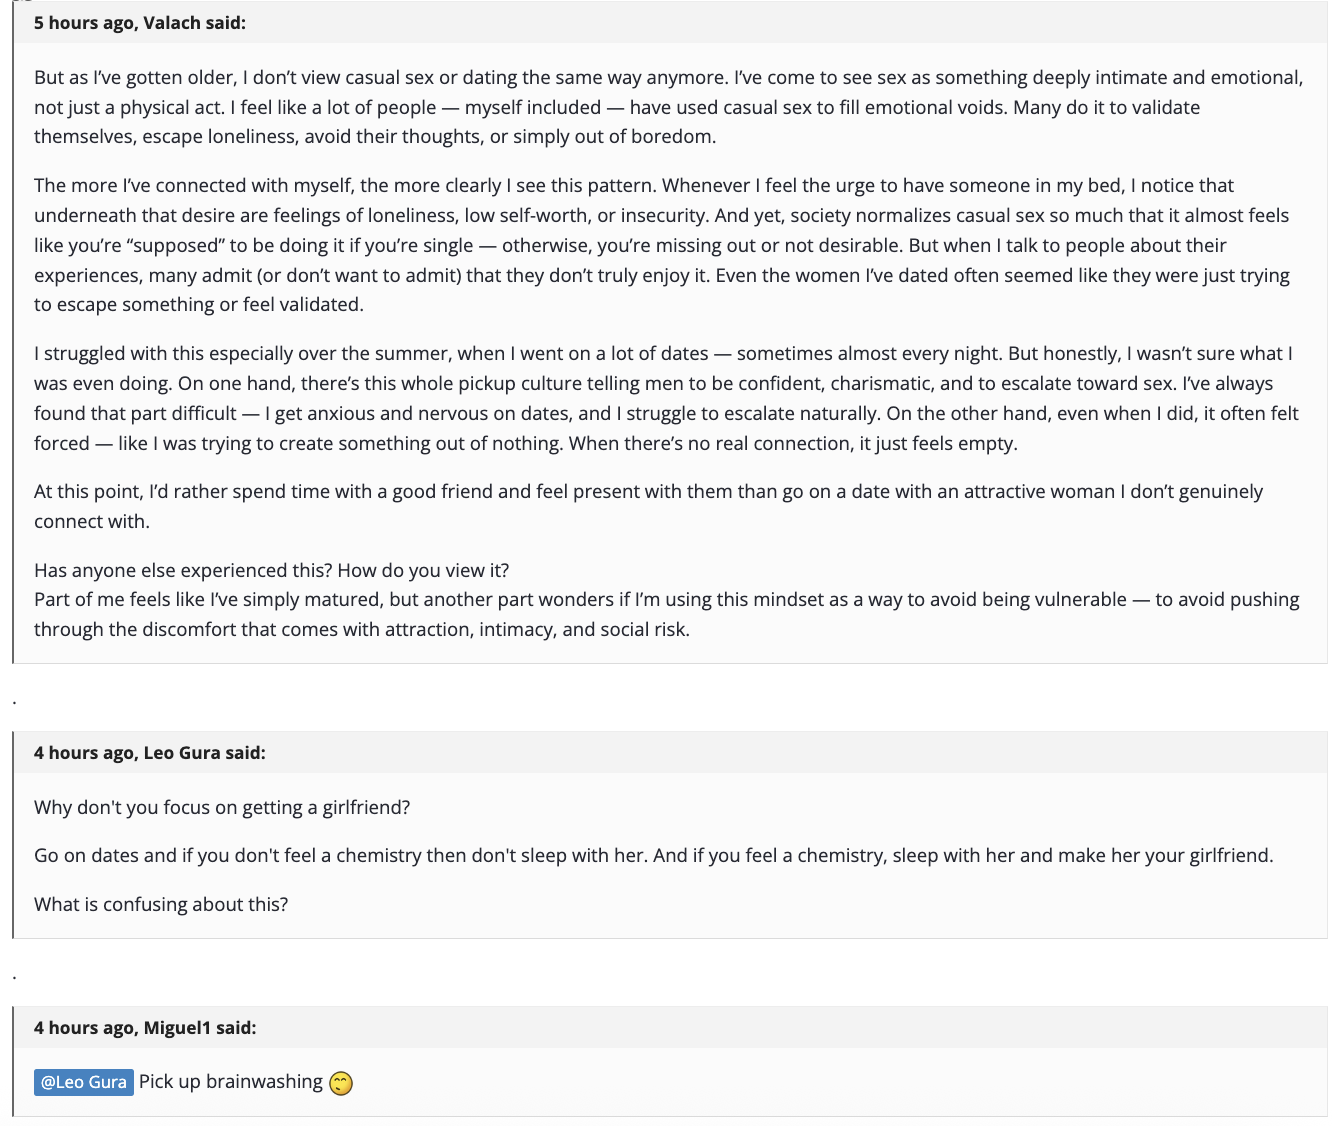Click the sentence 'it just feels empty'
This screenshot has width=1332, height=1126.
pos(945,443)
